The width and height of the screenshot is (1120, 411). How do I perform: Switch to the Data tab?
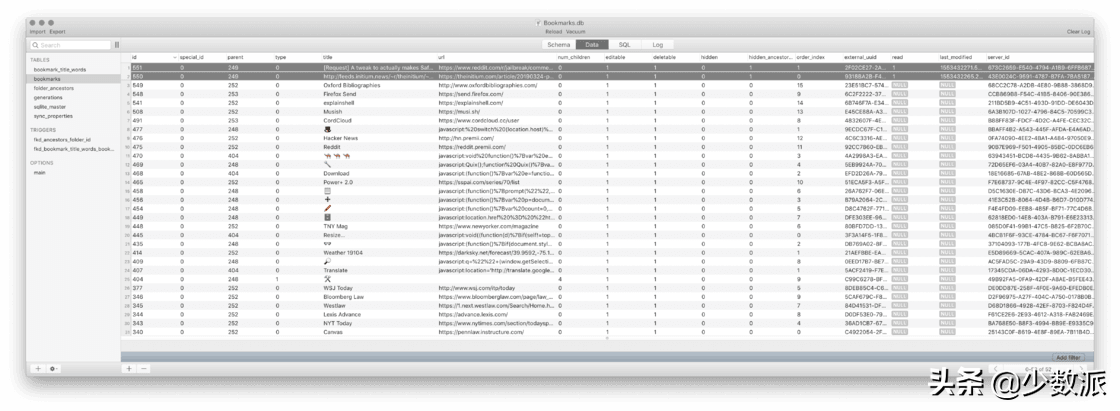coord(592,44)
